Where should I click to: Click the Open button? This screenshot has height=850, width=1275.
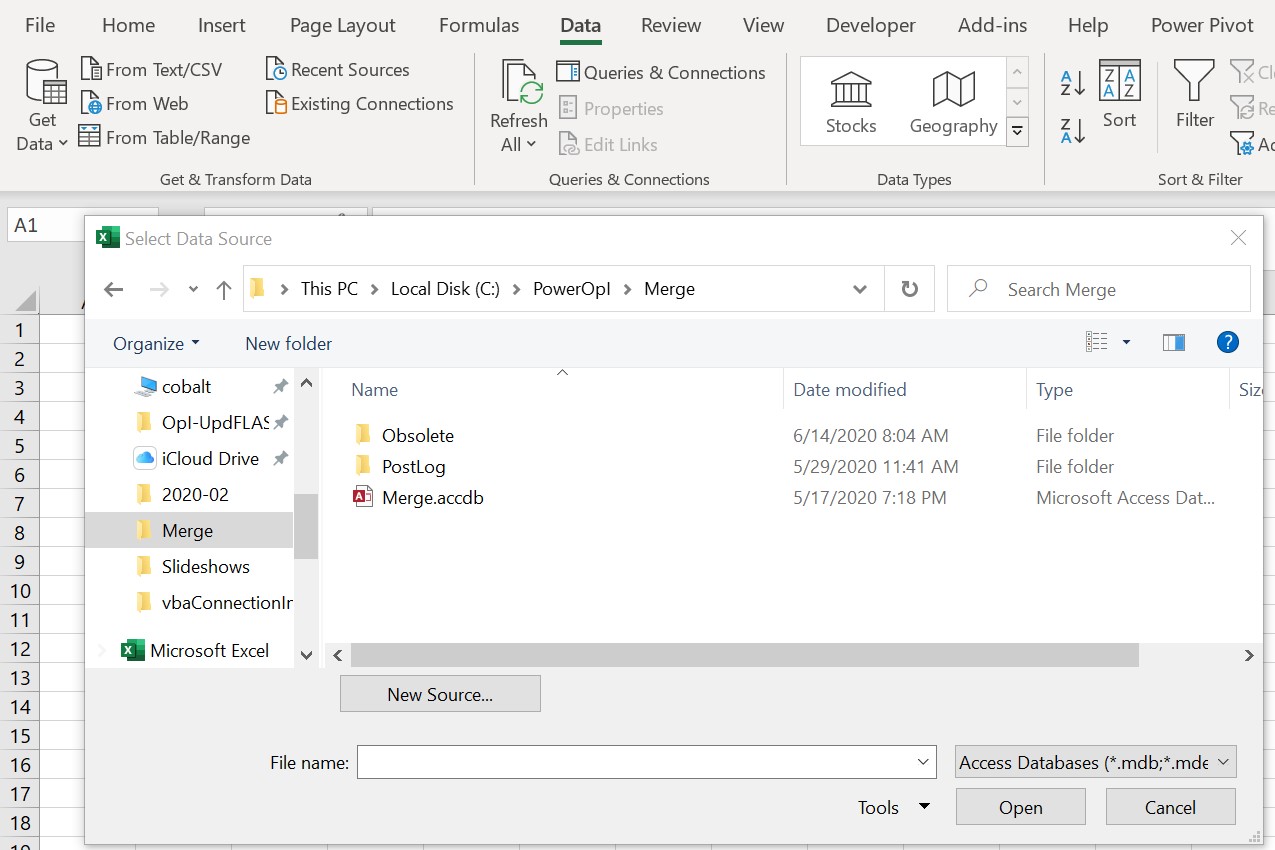(1021, 807)
